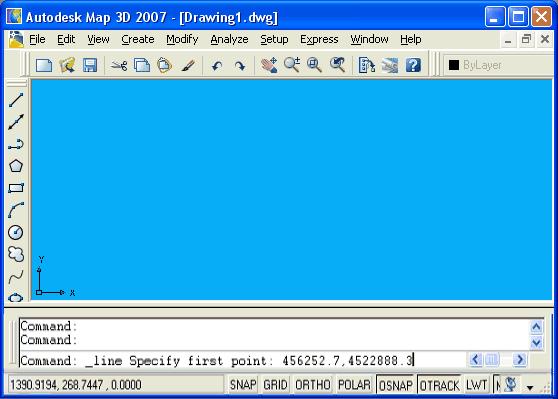The image size is (558, 399).
Task: Select the Construction Line tool
Action: pos(16,122)
